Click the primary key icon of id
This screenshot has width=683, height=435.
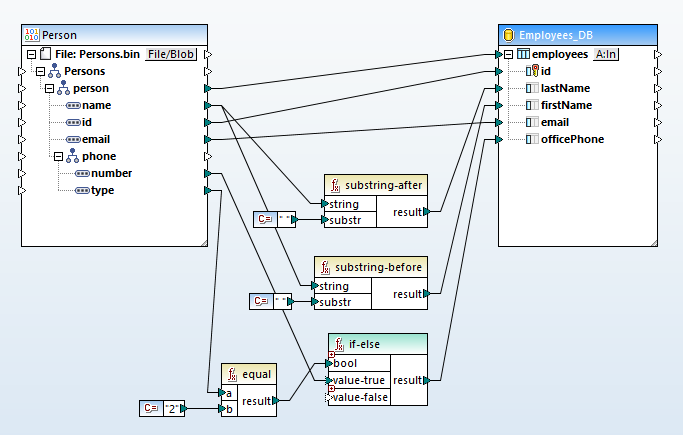(533, 71)
